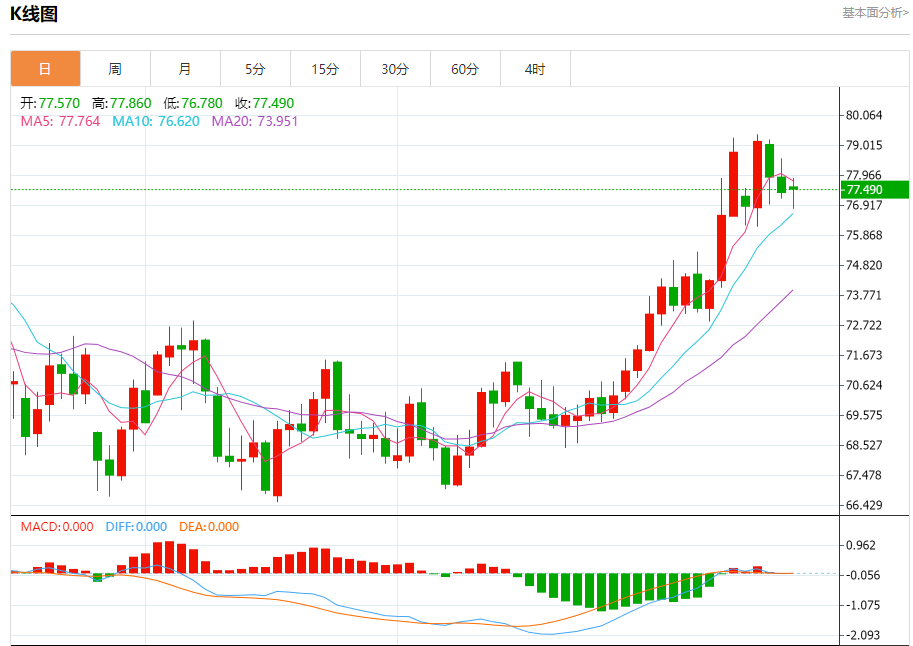The image size is (913, 646).
Task: Click the 67.478 price axis label
Action: (x=864, y=475)
